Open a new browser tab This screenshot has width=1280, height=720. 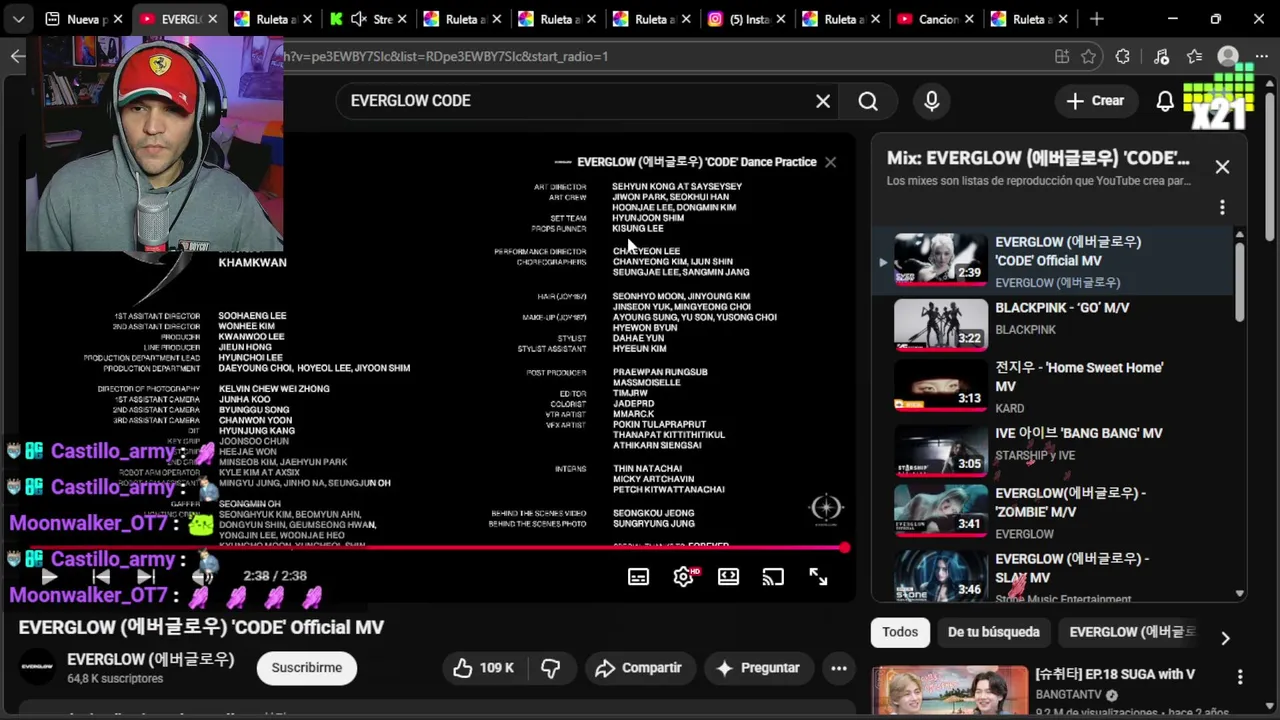pyautogui.click(x=1097, y=19)
